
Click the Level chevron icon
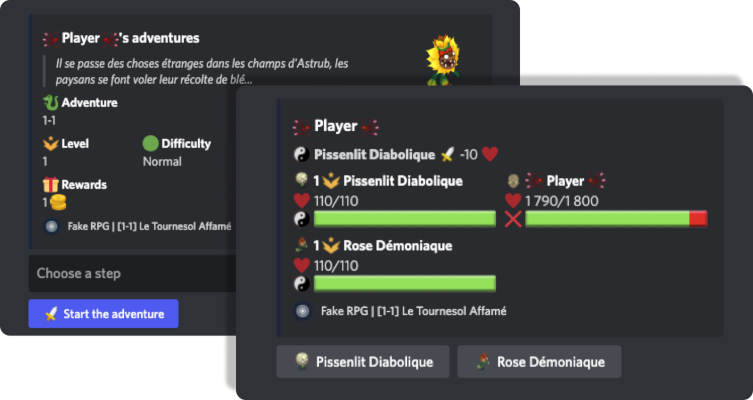[x=51, y=143]
